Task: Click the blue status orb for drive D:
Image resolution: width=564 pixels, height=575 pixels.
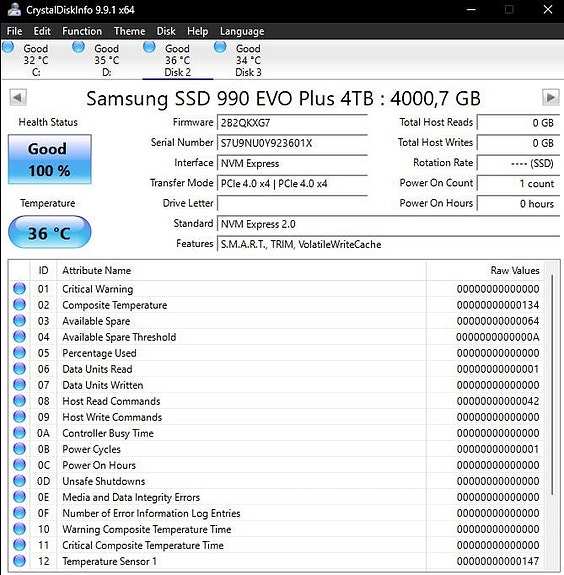Action: (78, 47)
